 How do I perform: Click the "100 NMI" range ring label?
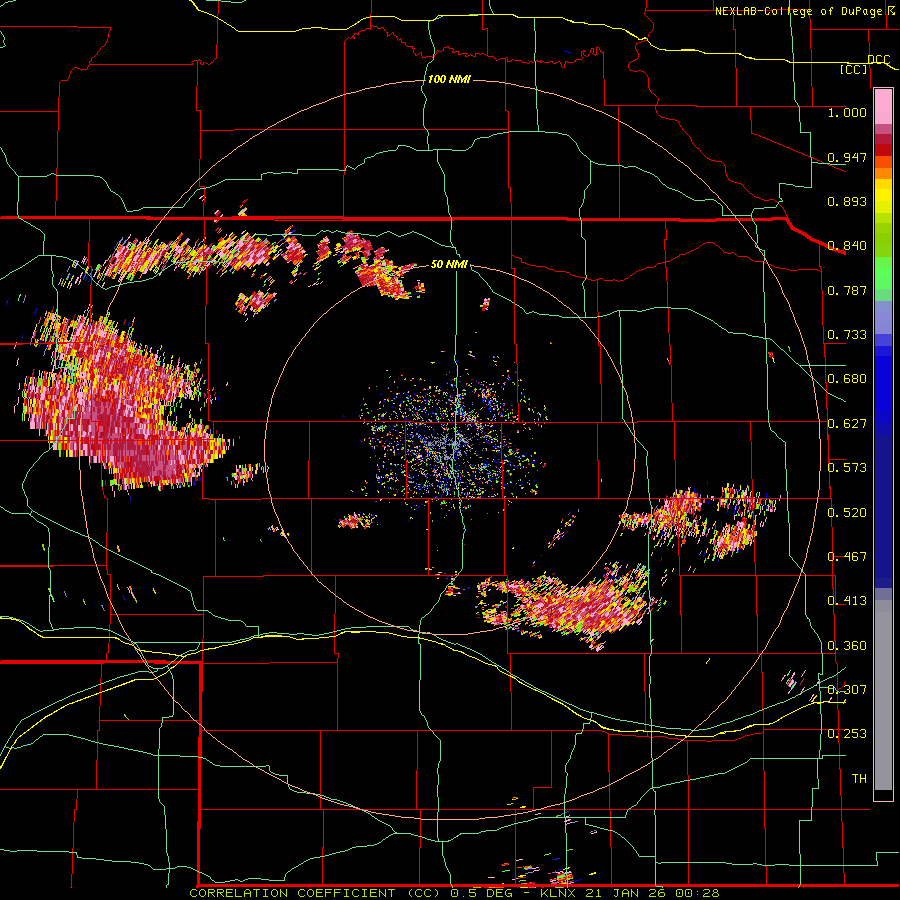tap(449, 79)
